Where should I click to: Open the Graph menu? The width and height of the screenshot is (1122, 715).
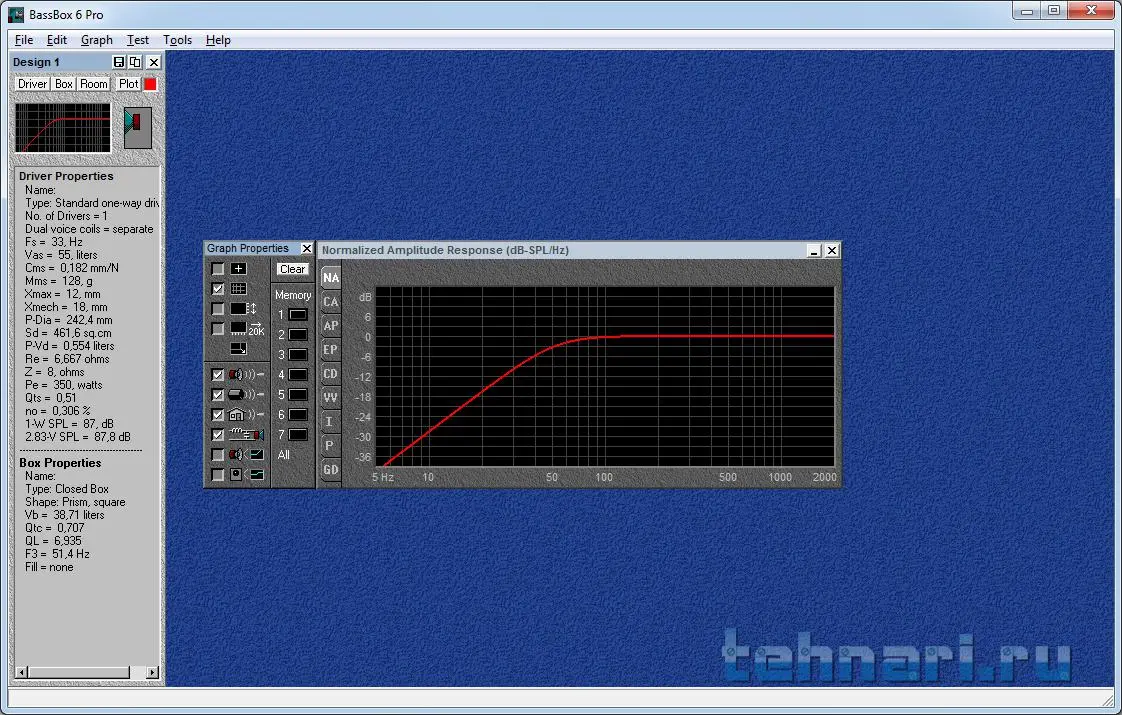click(97, 40)
